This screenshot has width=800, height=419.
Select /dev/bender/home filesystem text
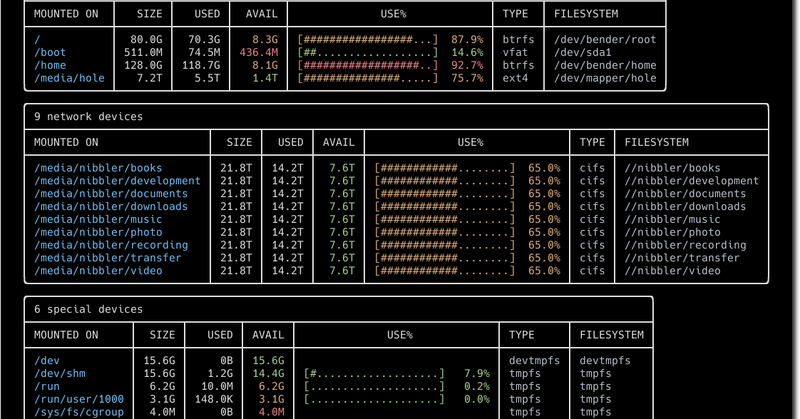pyautogui.click(x=605, y=65)
